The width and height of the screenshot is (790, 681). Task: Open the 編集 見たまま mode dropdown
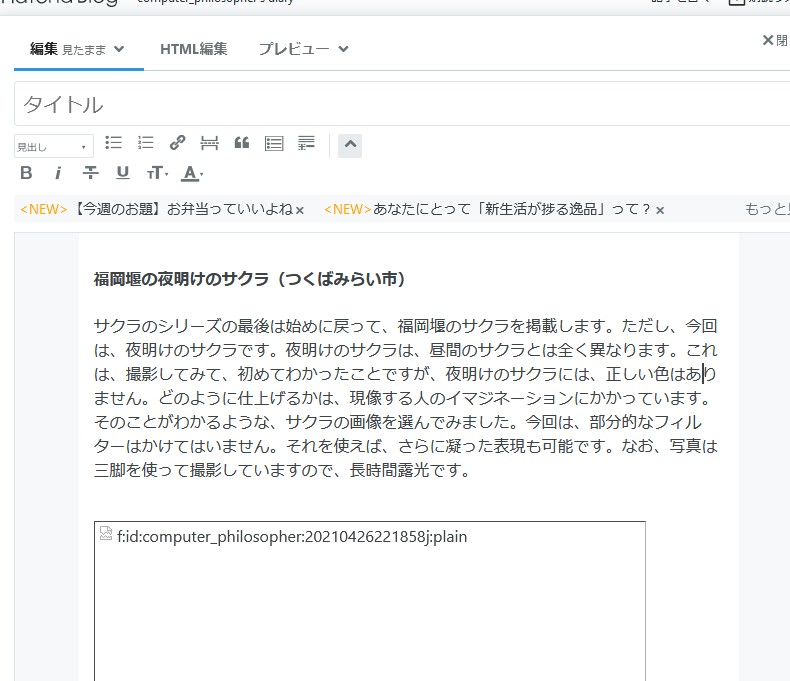point(78,49)
